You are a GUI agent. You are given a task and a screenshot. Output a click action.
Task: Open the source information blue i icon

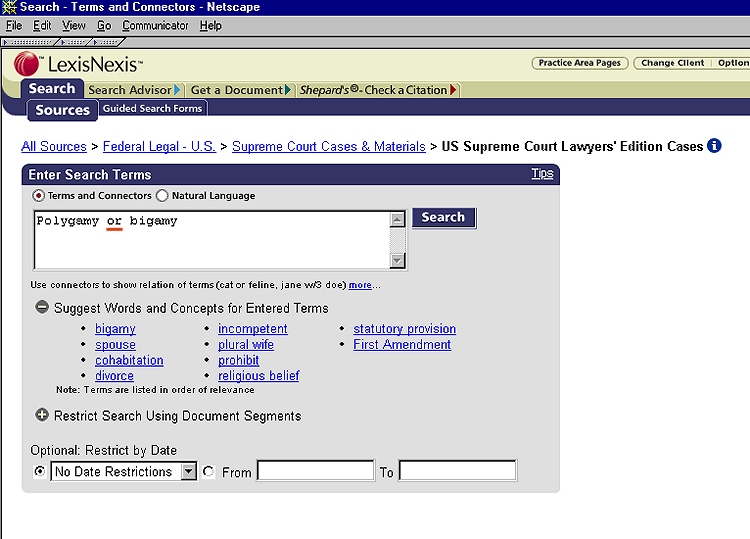(x=714, y=145)
